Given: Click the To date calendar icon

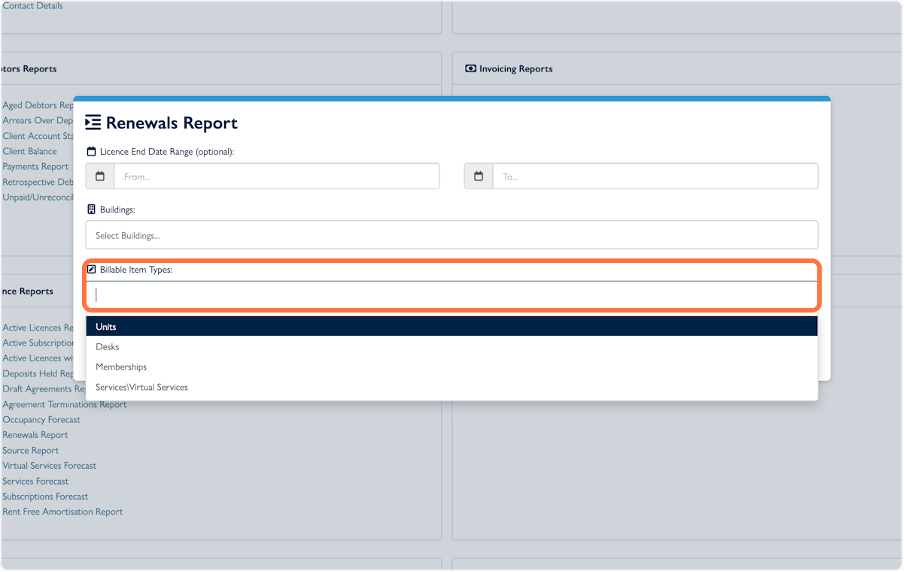Looking at the screenshot, I should click(x=478, y=176).
